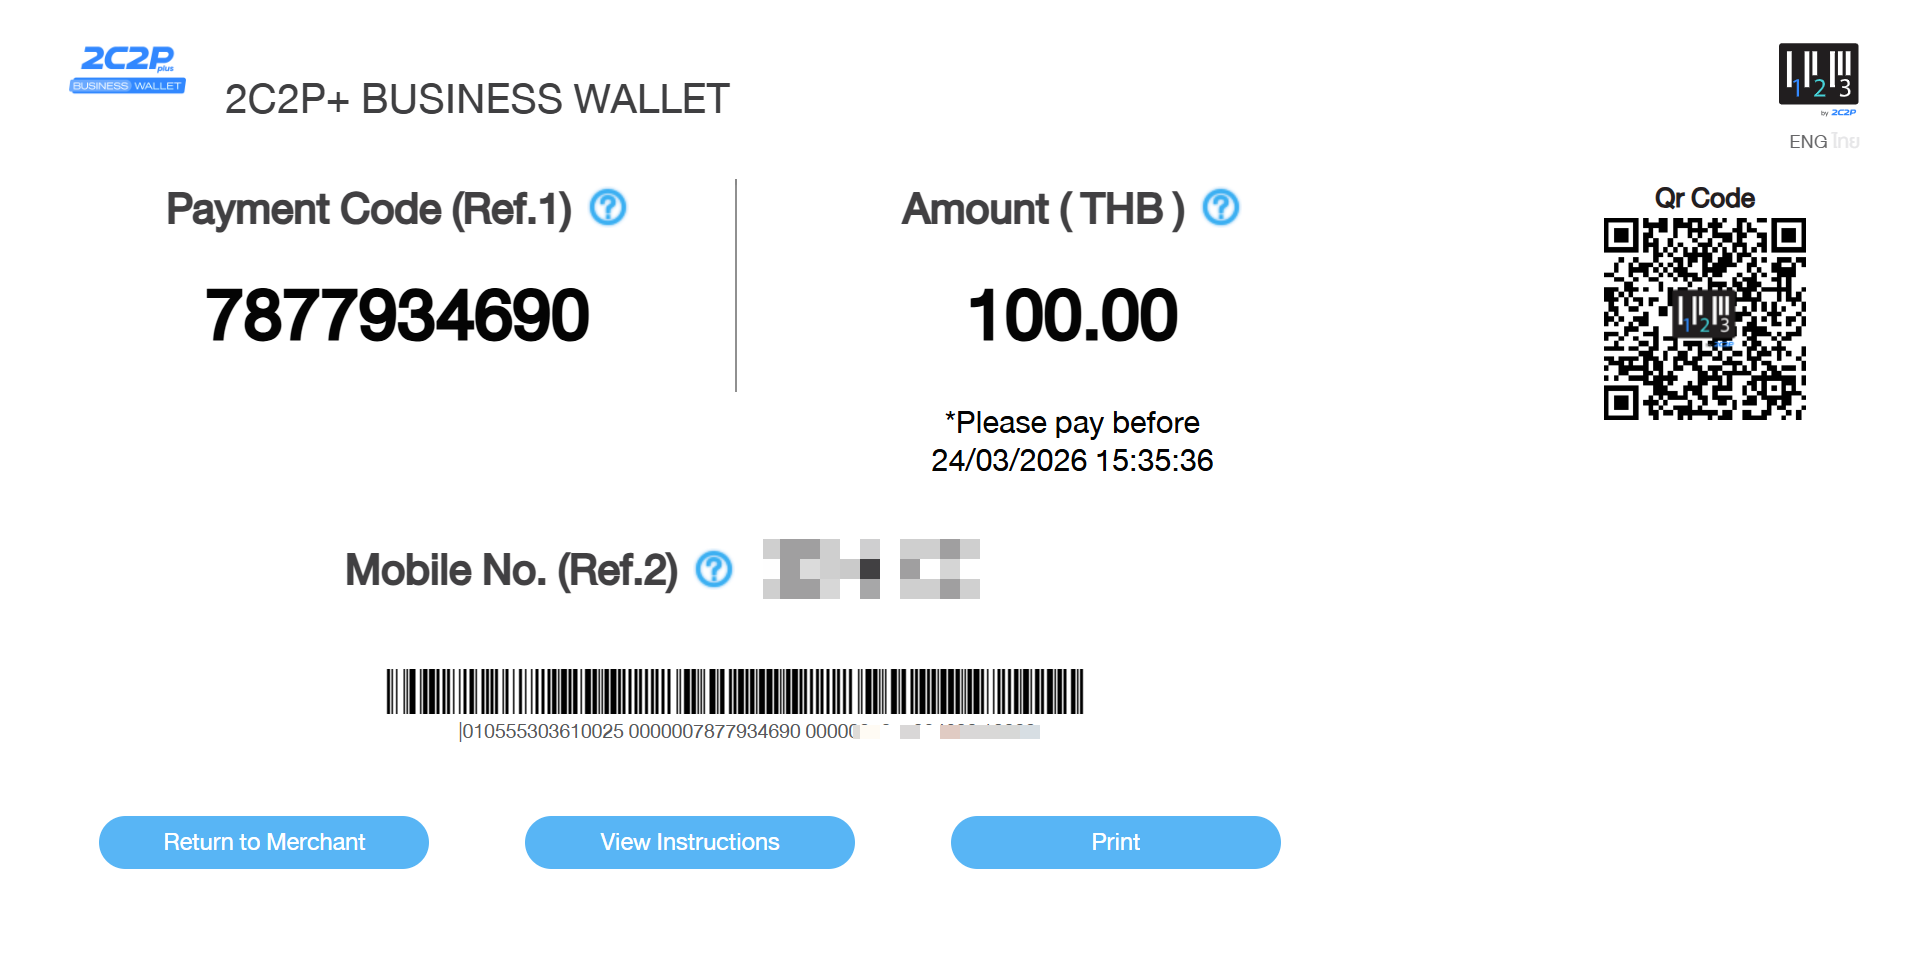
Task: Open View Instructions
Action: [x=690, y=842]
